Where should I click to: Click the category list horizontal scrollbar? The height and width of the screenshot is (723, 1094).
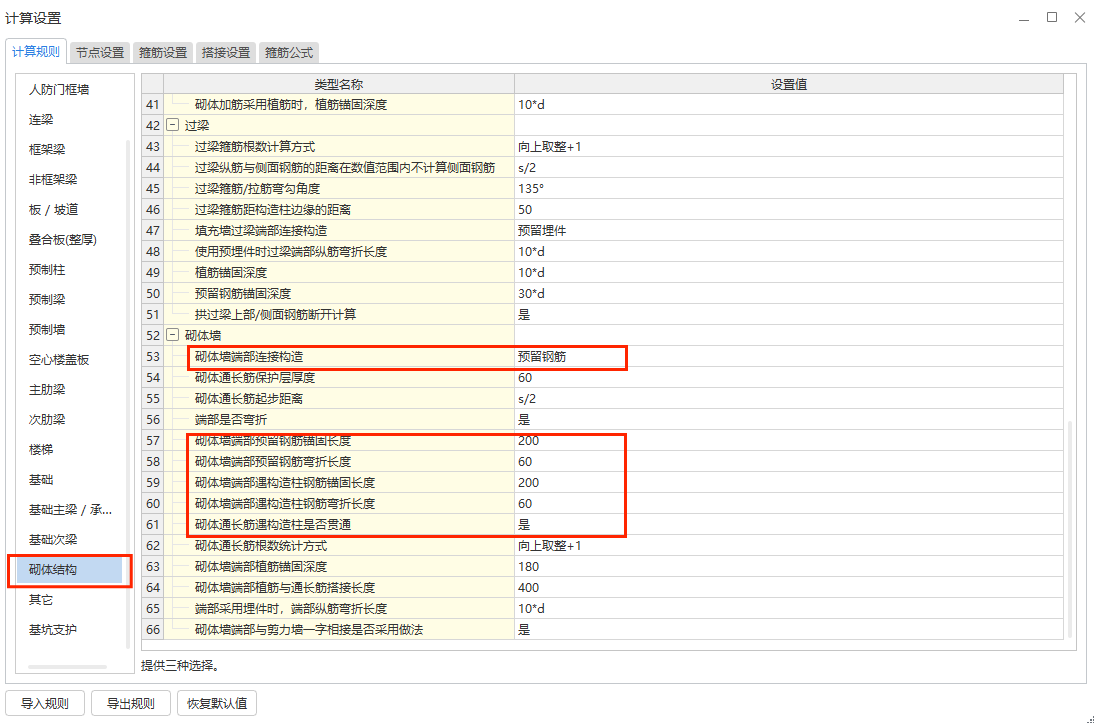click(68, 667)
